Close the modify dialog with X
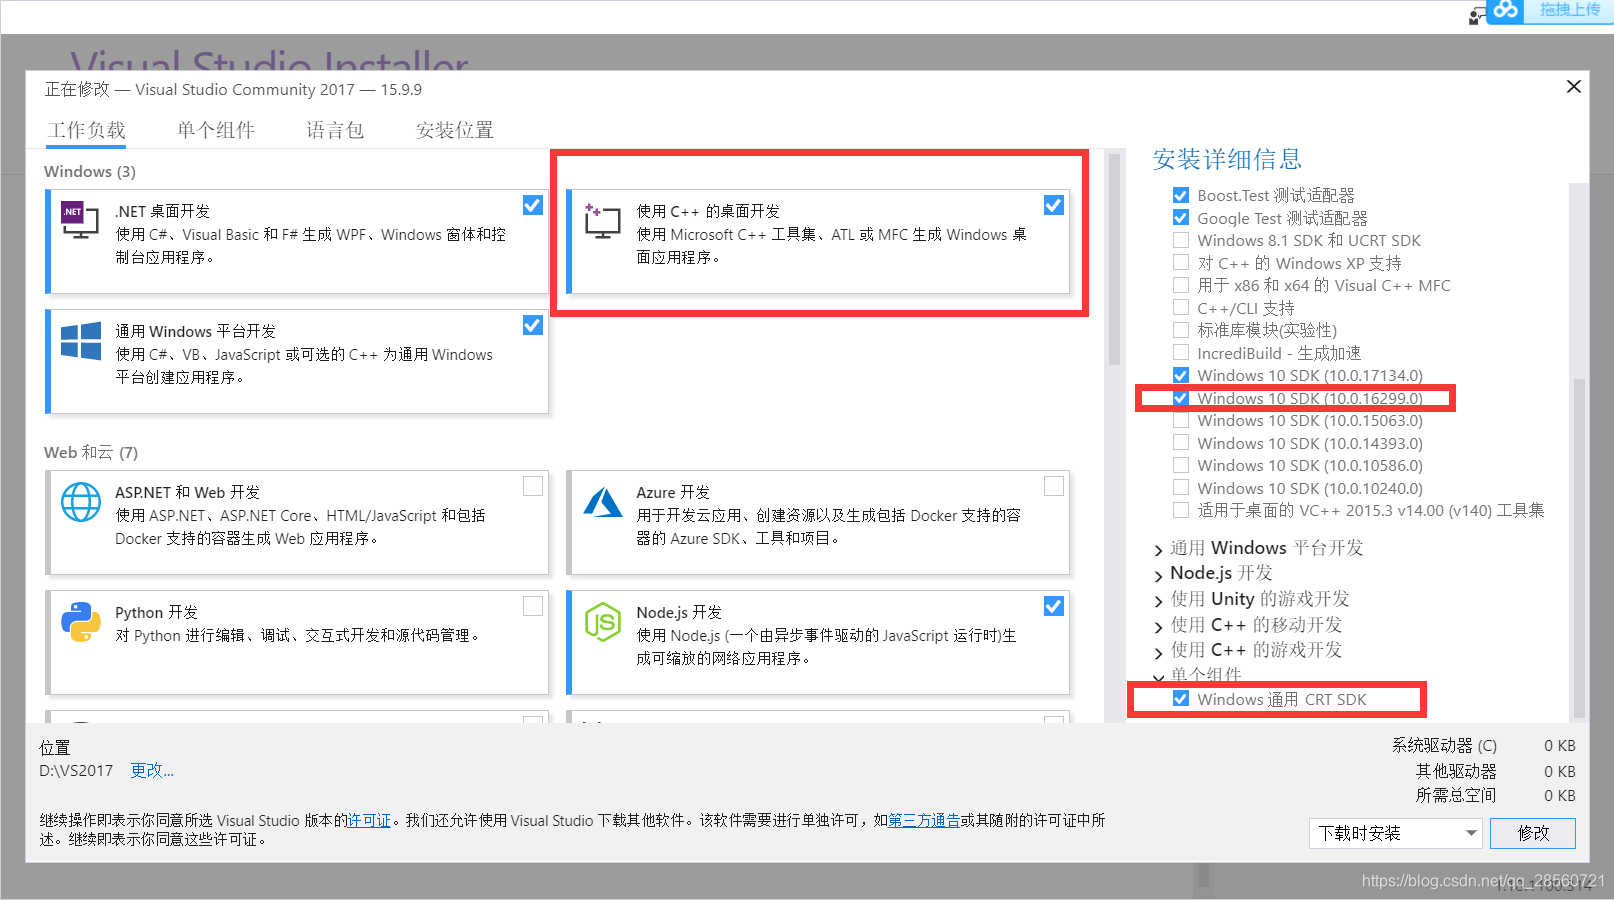The height and width of the screenshot is (900, 1614). pyautogui.click(x=1573, y=87)
